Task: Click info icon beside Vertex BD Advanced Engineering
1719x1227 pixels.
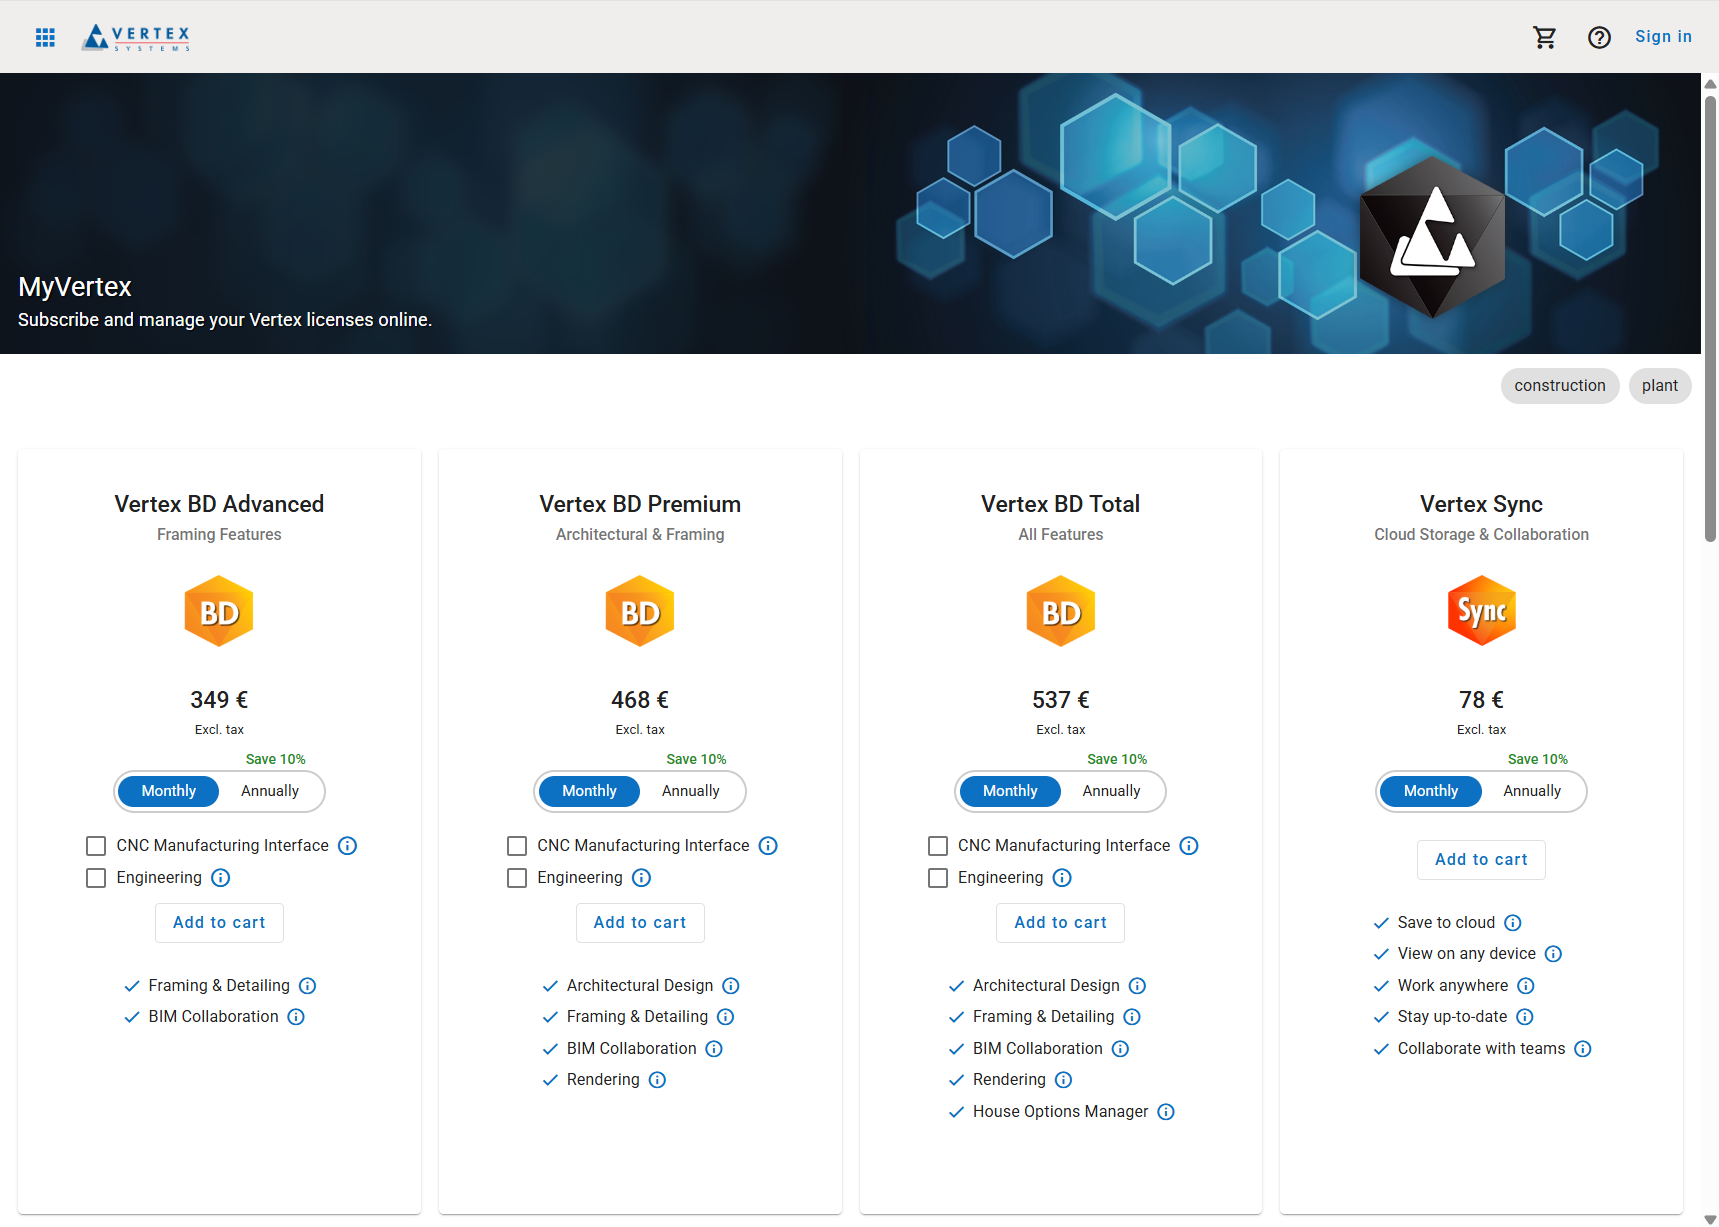Action: tap(221, 878)
